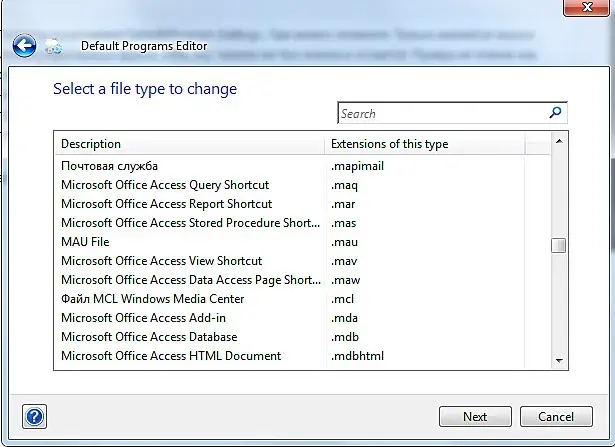Click the Next button

[475, 416]
